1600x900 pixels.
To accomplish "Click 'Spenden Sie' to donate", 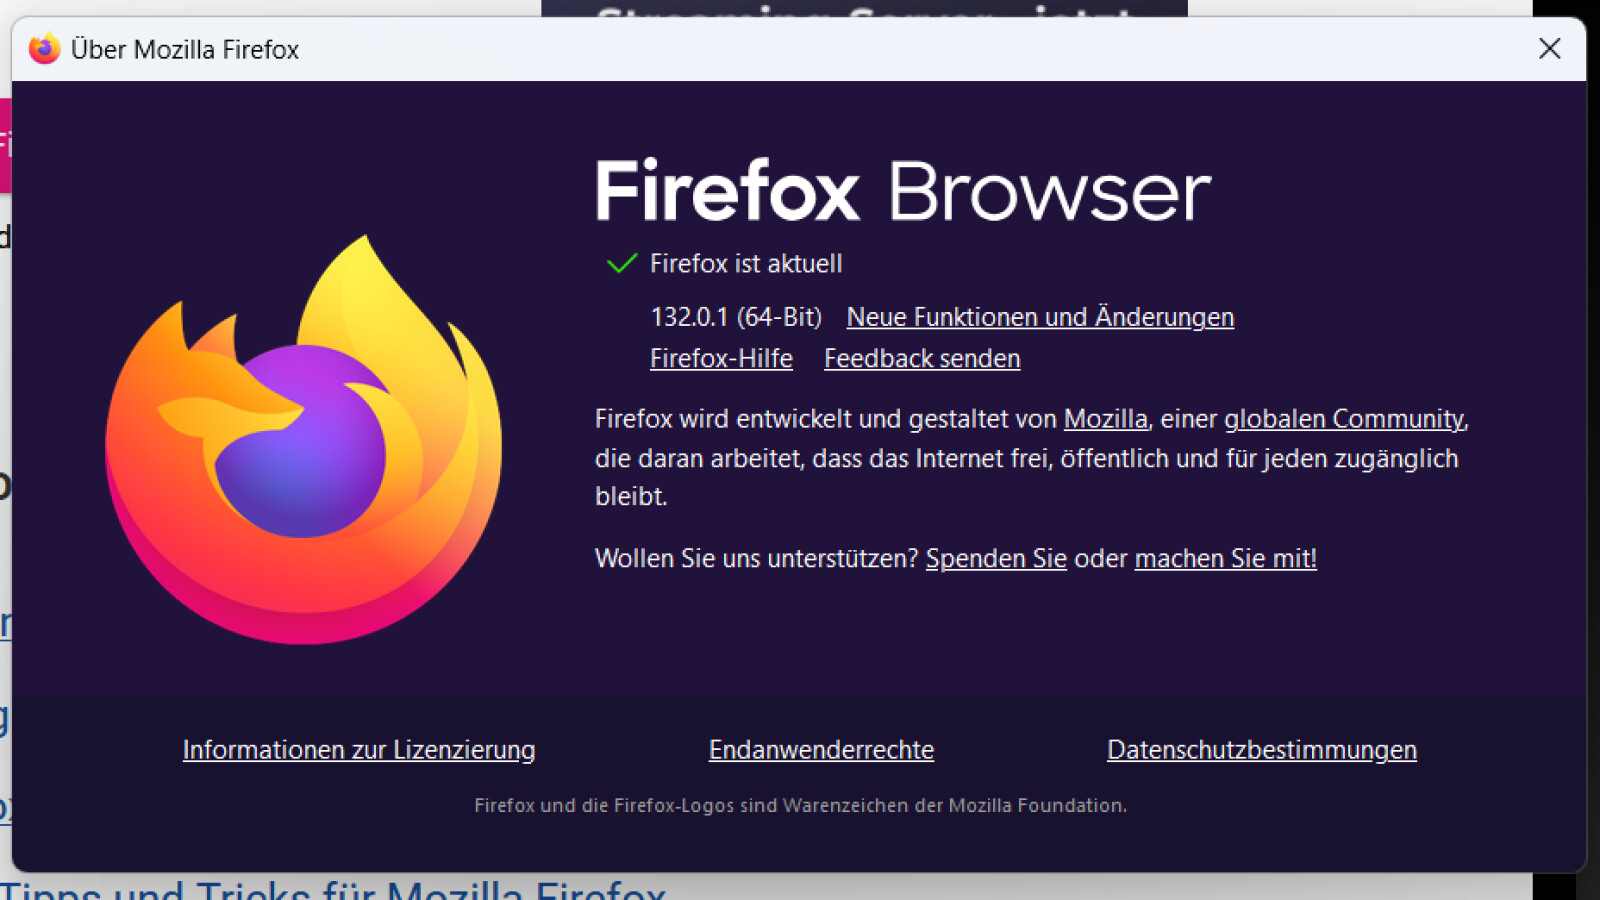I will click(x=995, y=558).
